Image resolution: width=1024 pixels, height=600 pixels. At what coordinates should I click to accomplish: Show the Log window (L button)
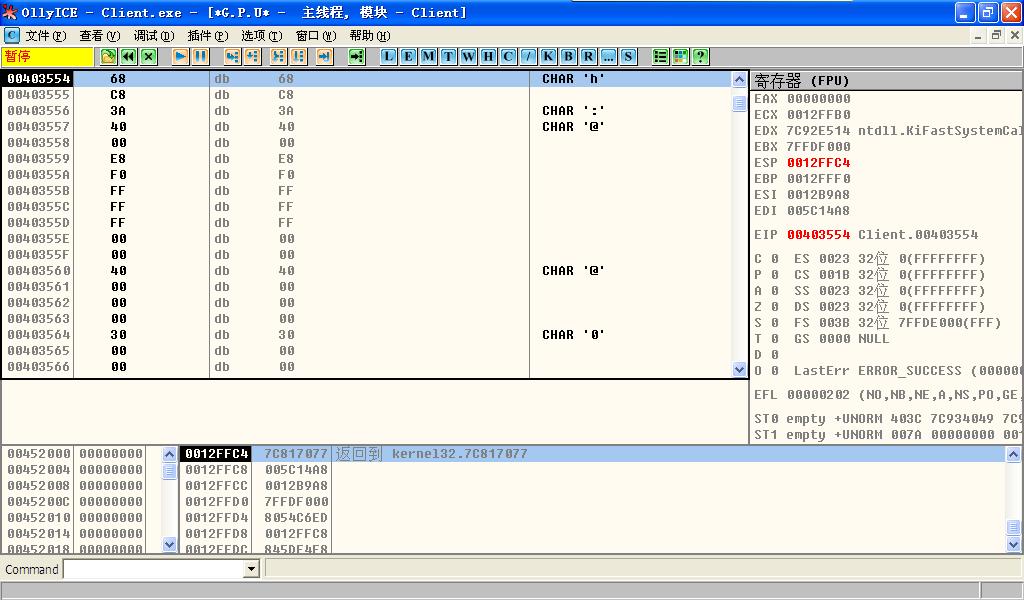click(x=389, y=56)
